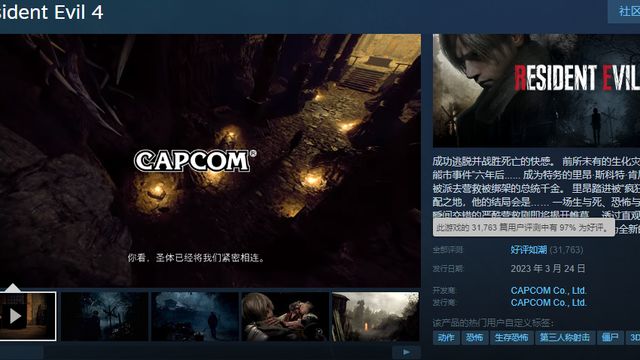Open the 生存恐怖 tag
This screenshot has width=640, height=360.
511,338
